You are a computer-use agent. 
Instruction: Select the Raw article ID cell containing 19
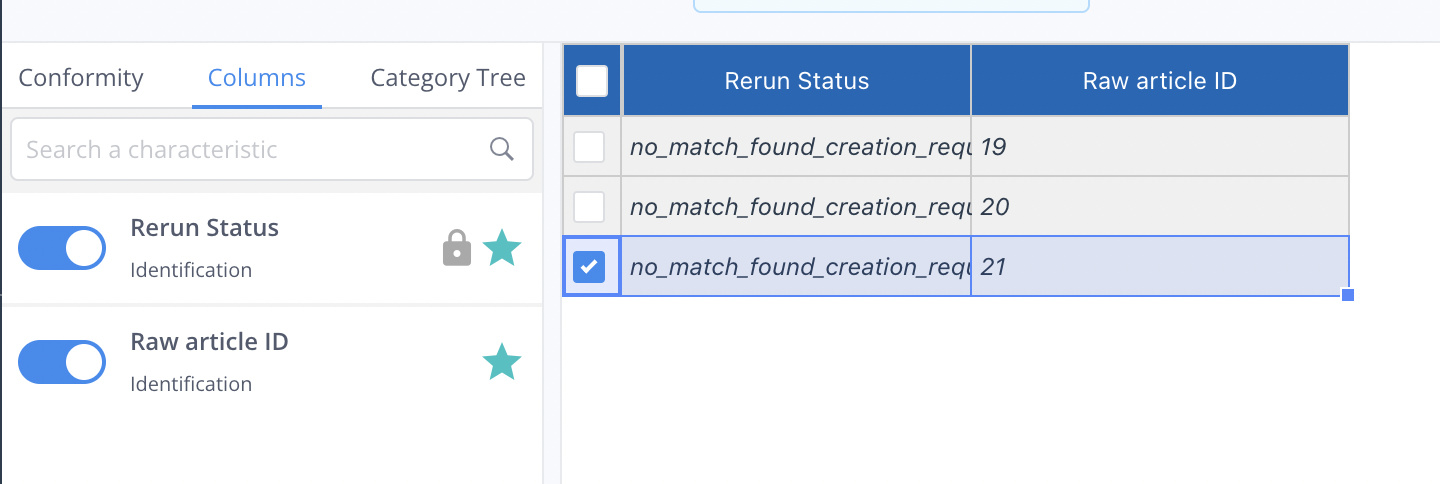pyautogui.click(x=1160, y=147)
